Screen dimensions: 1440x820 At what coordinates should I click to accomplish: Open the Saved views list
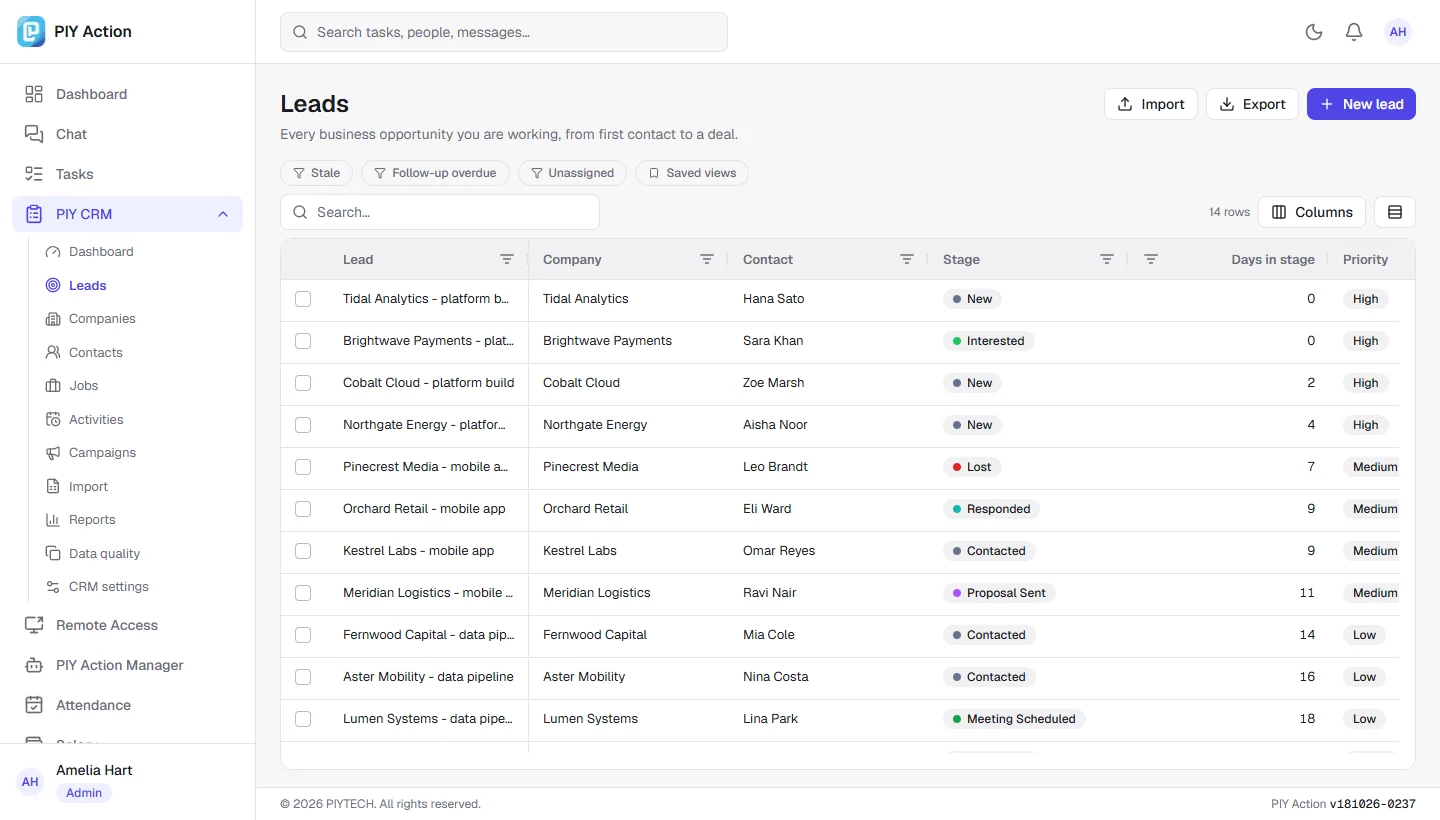pyautogui.click(x=692, y=173)
